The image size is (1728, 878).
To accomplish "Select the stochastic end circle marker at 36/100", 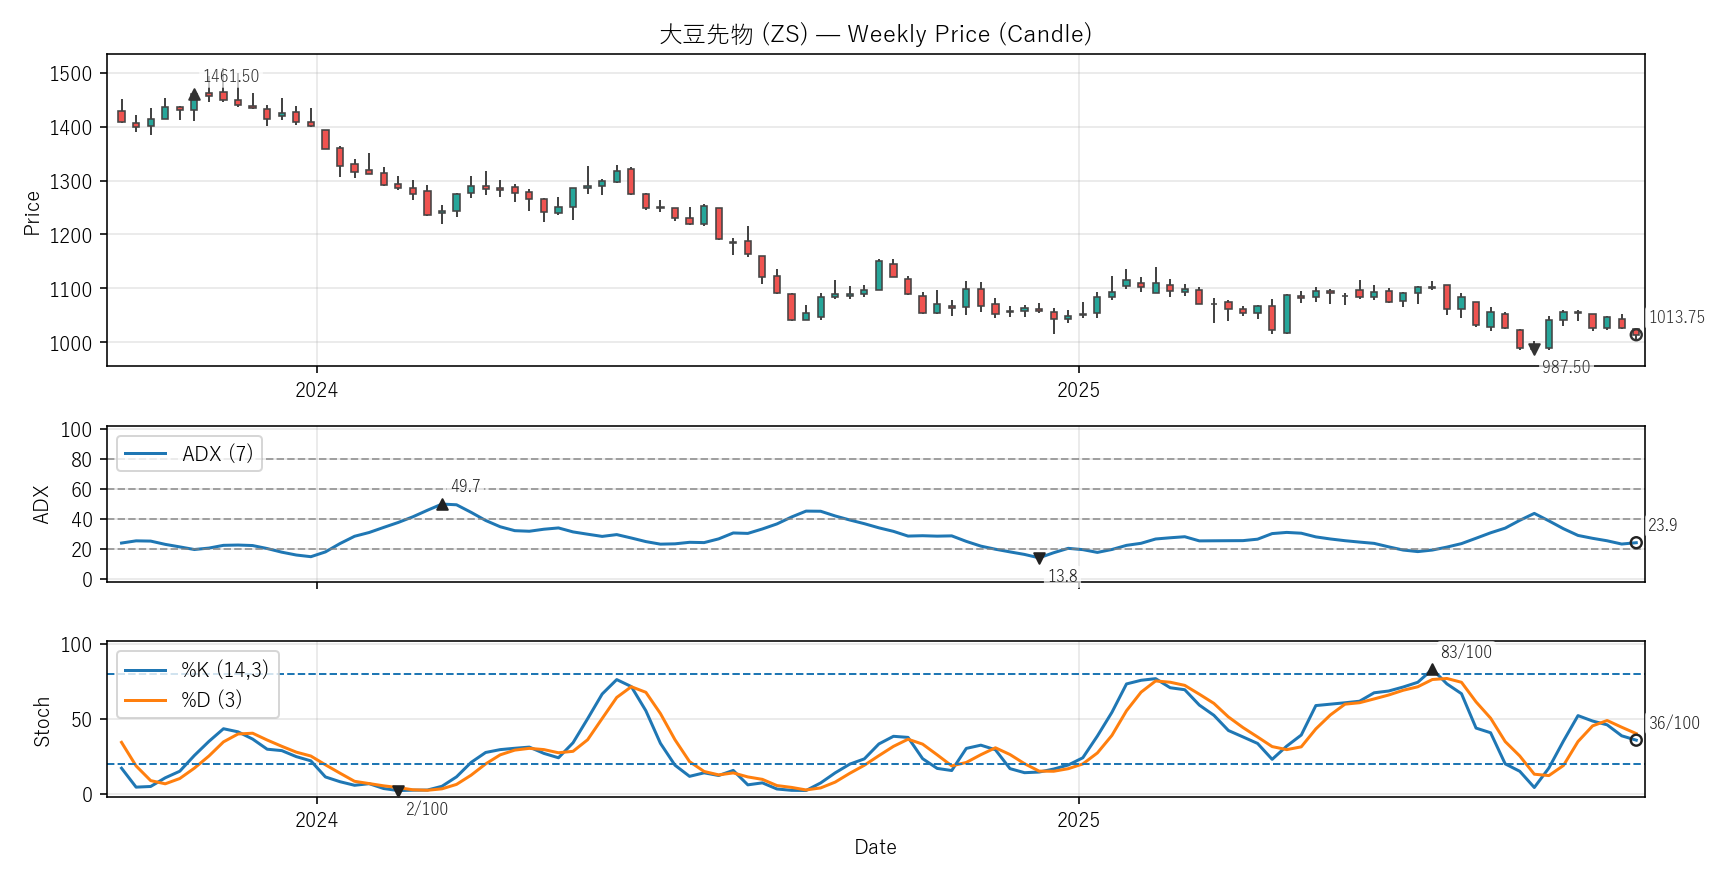I will (x=1636, y=740).
